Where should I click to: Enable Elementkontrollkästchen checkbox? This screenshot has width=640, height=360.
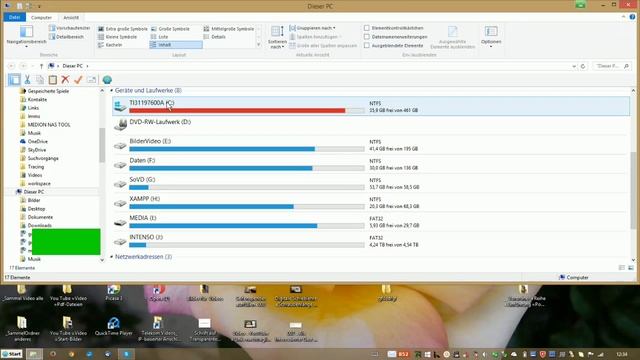tap(367, 28)
